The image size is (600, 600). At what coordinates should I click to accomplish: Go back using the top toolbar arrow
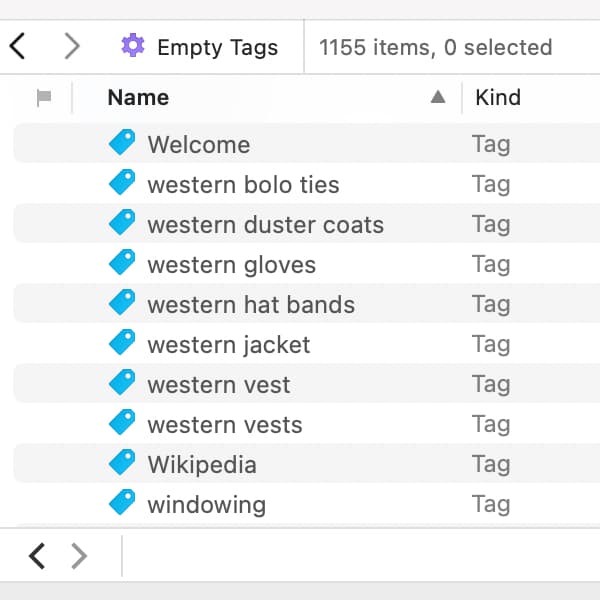pyautogui.click(x=17, y=46)
